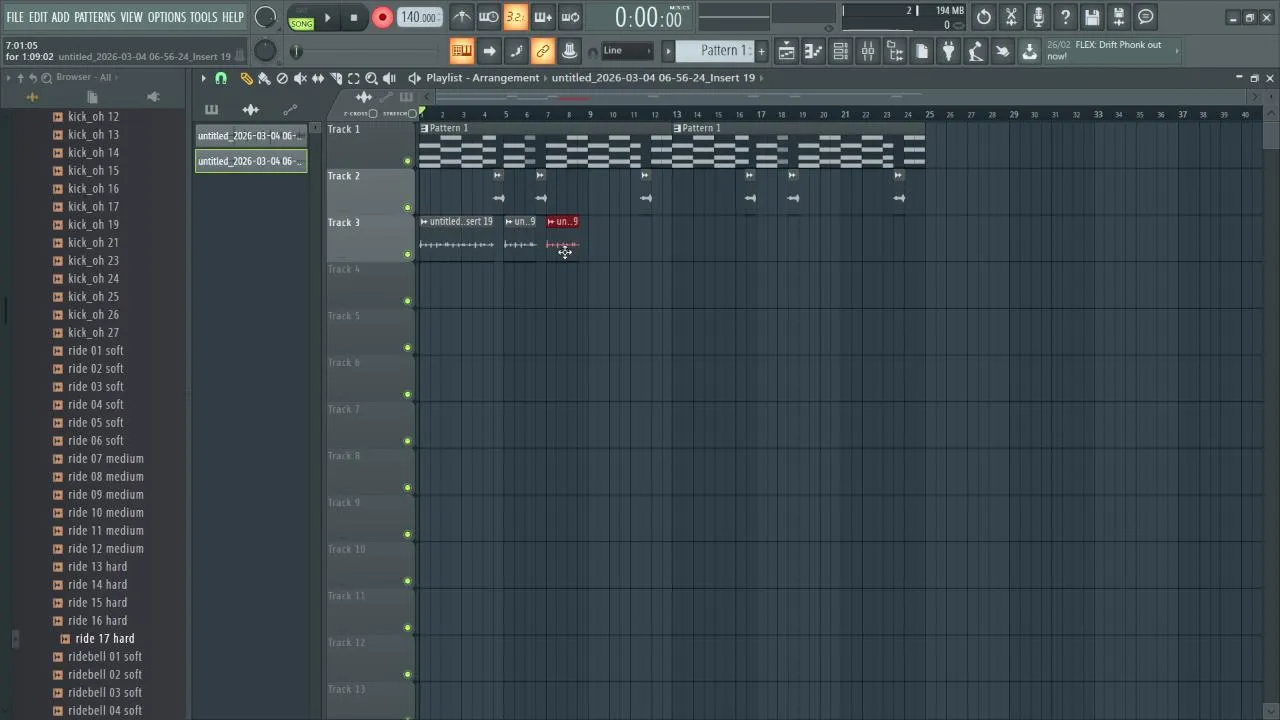The image size is (1280, 720).
Task: Open the Line snap dropdown
Action: (x=628, y=51)
